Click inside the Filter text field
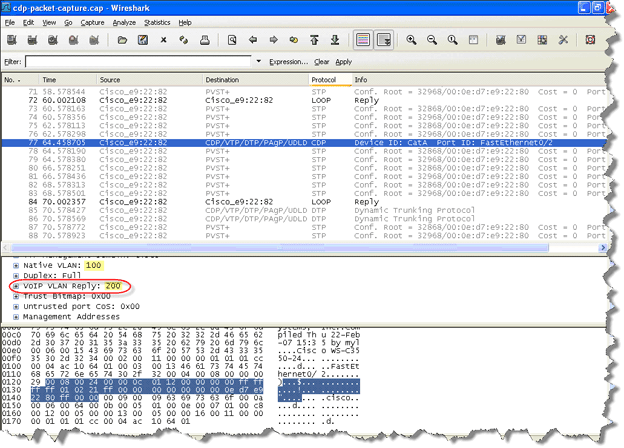Image resolution: width=624 pixels, height=448 pixels. [x=138, y=61]
